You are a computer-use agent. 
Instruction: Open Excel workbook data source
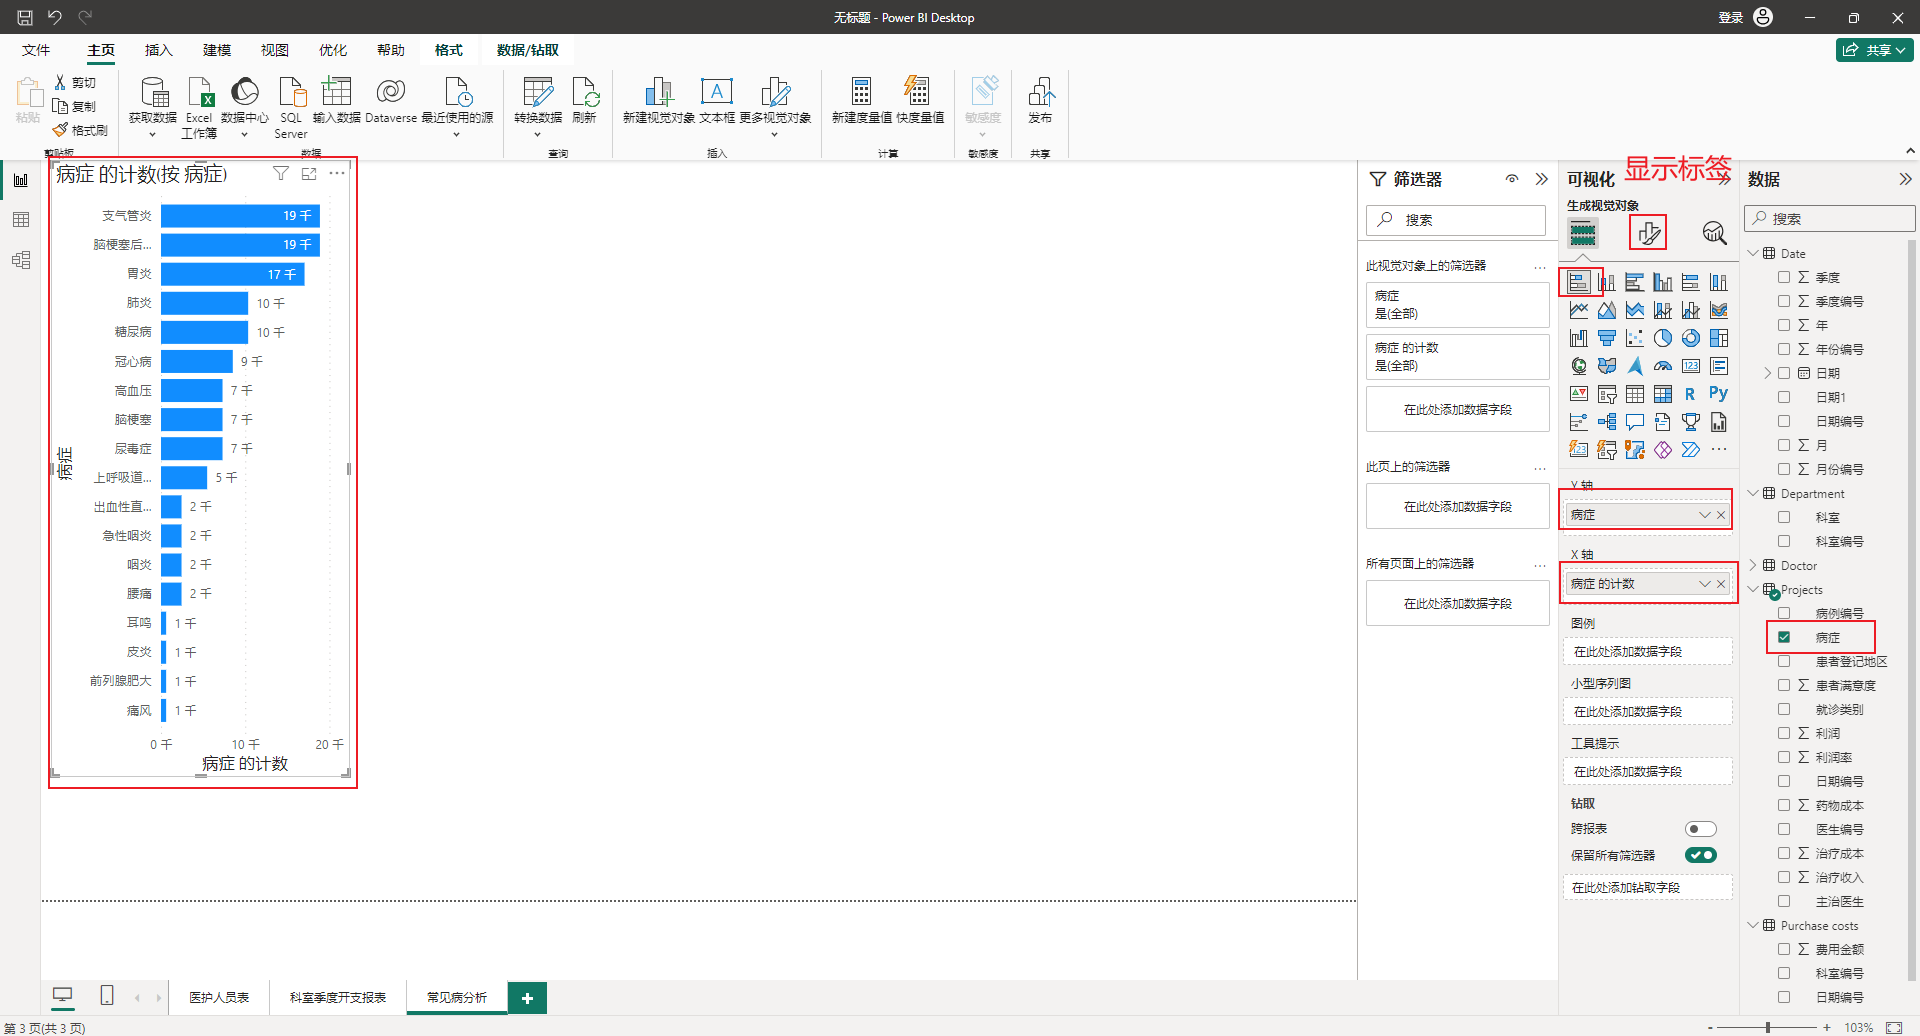coord(199,92)
